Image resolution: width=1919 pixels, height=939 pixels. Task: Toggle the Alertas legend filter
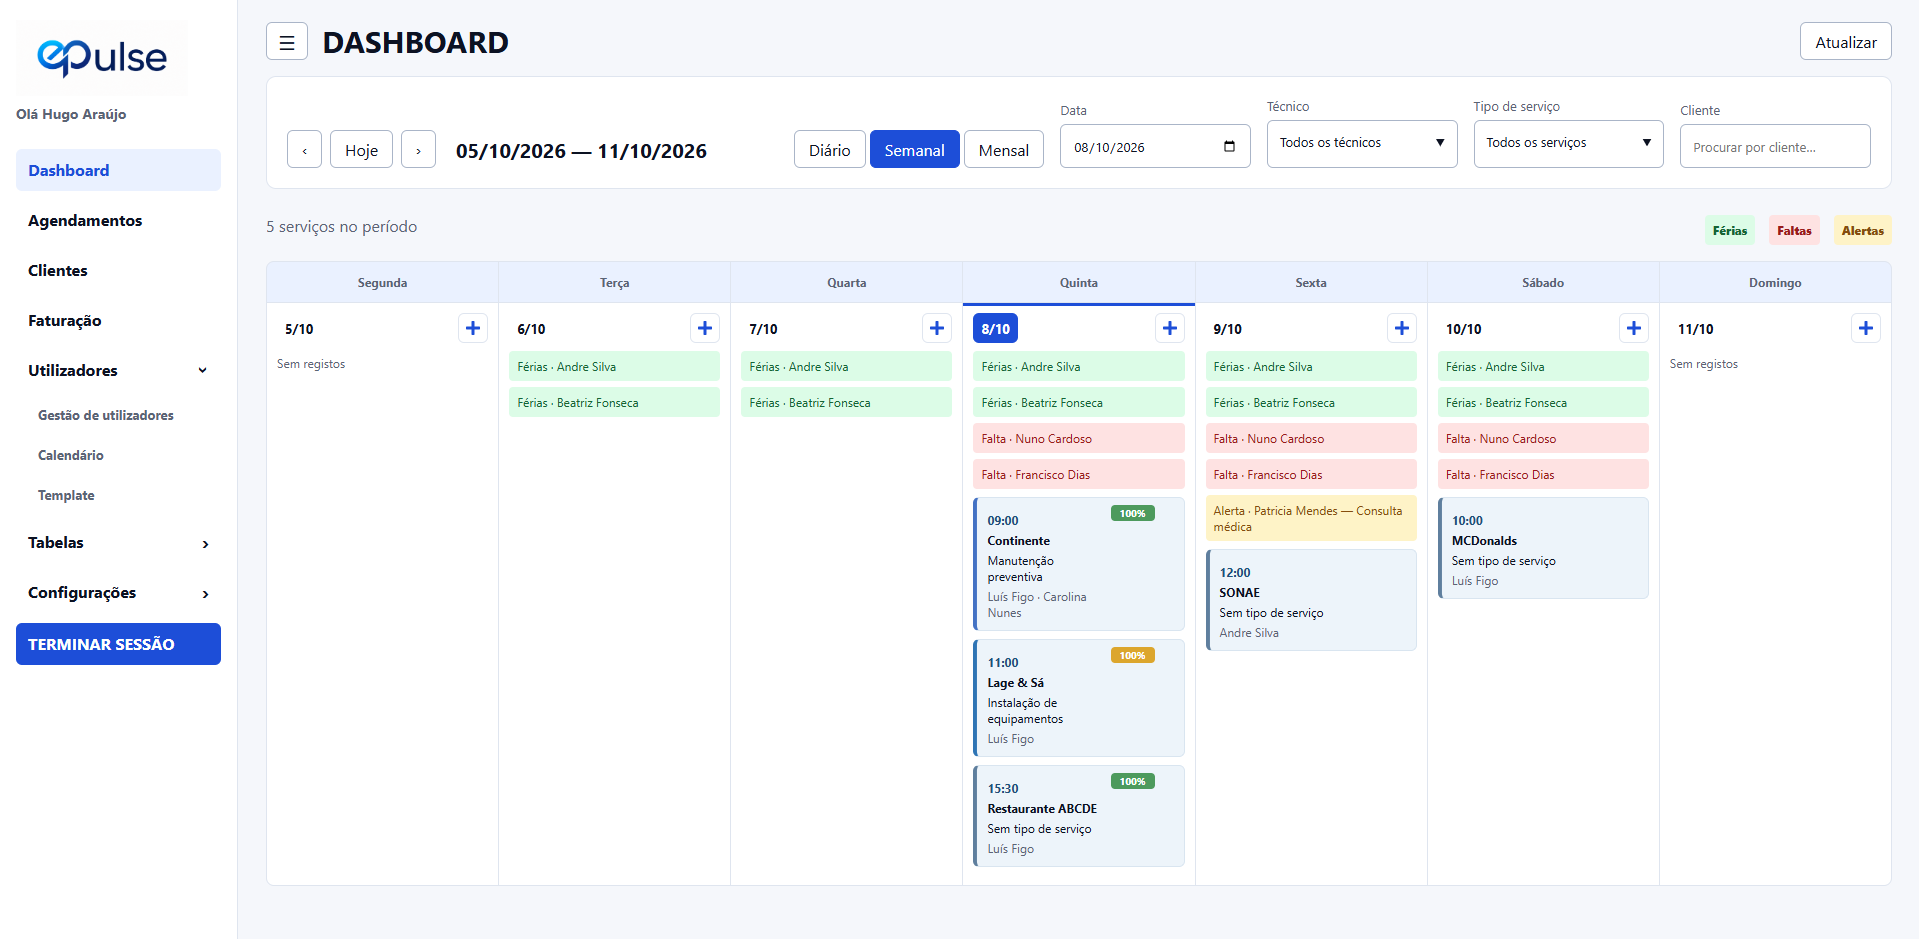(x=1863, y=230)
